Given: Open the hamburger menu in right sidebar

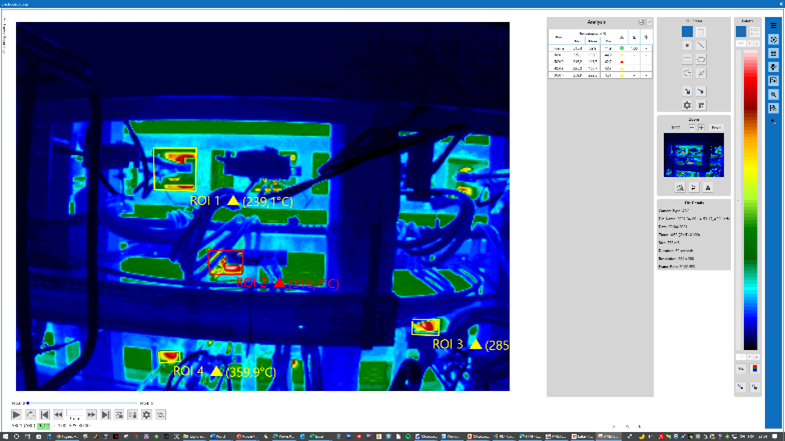Looking at the screenshot, I should pos(774,26).
